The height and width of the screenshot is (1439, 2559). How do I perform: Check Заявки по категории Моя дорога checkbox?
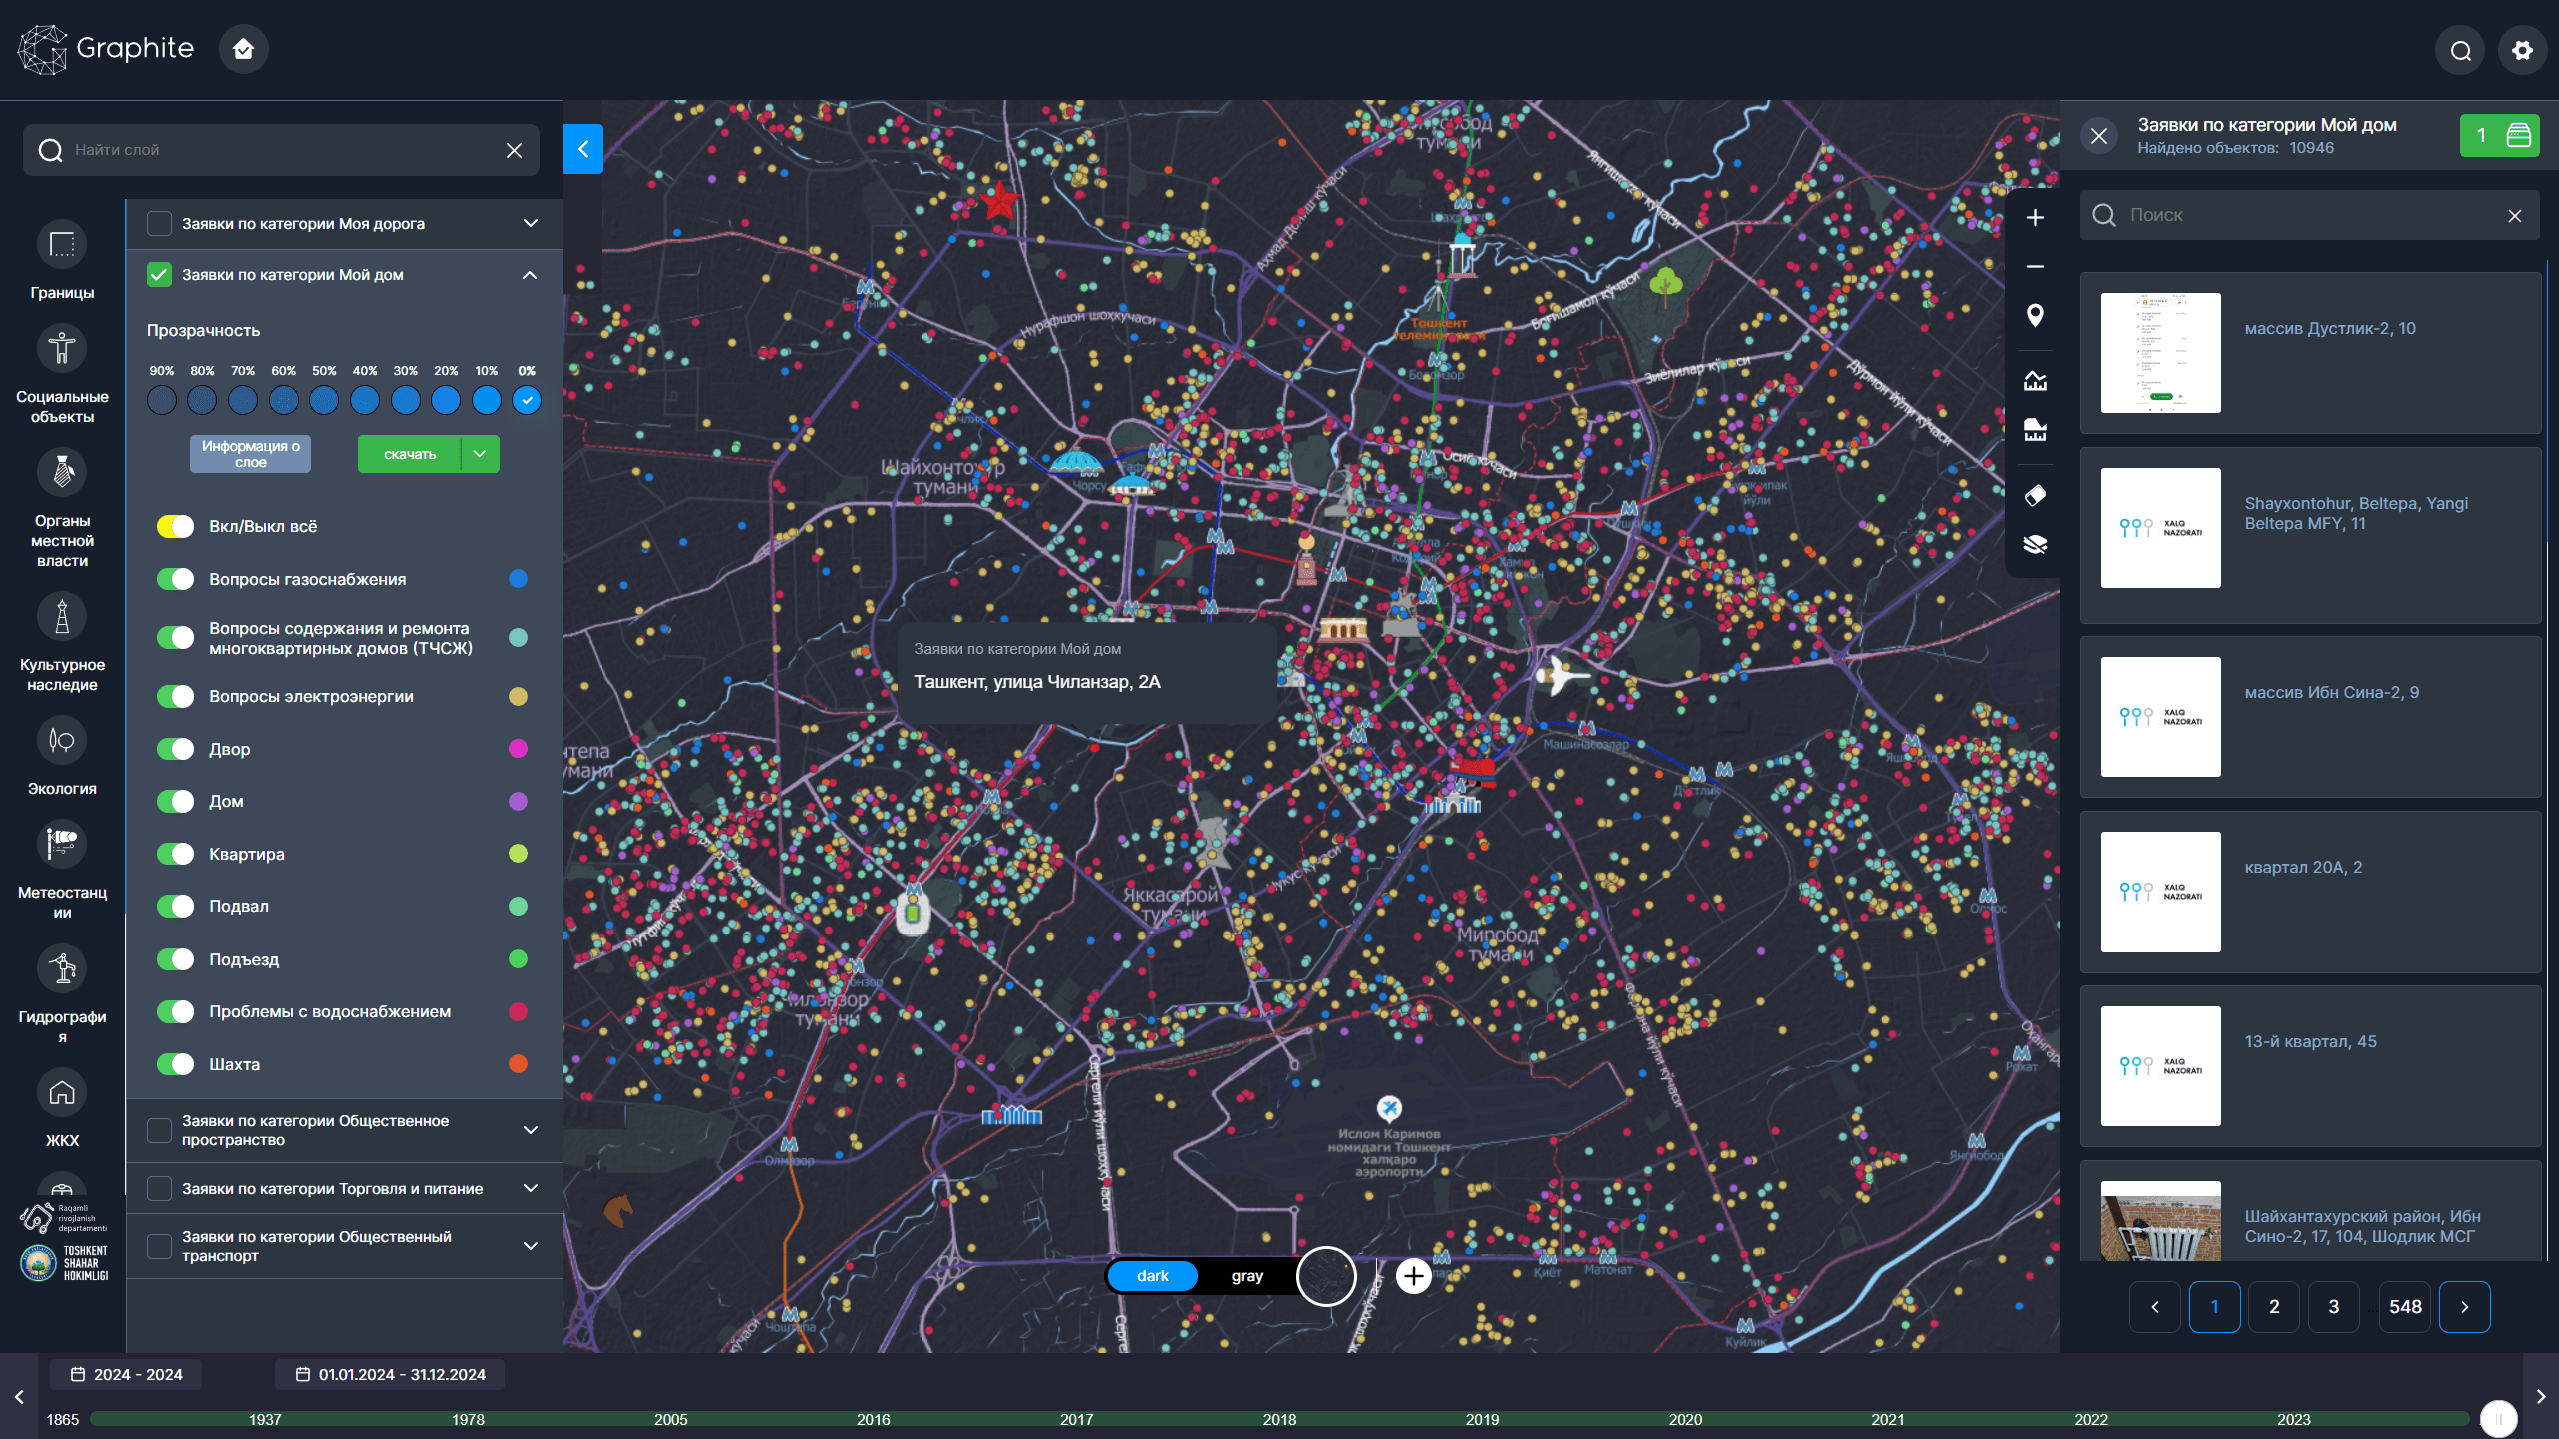[160, 223]
